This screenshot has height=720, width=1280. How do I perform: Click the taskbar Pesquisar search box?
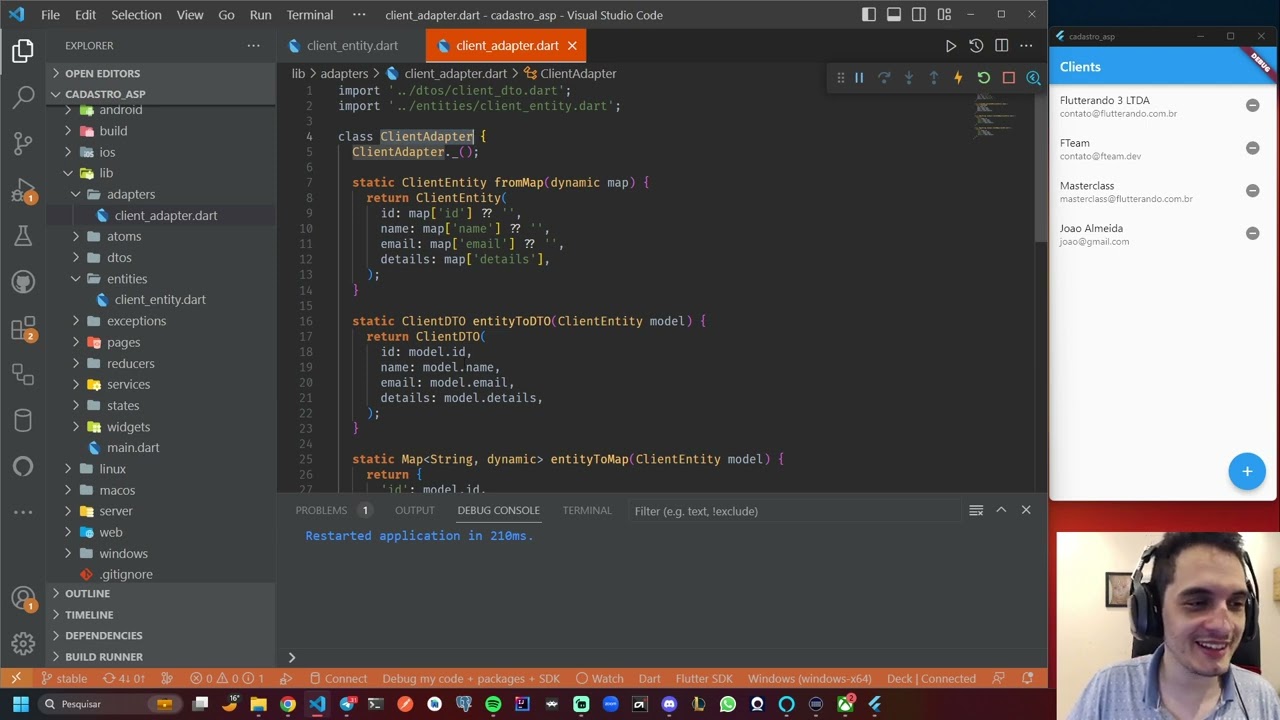tap(110, 704)
